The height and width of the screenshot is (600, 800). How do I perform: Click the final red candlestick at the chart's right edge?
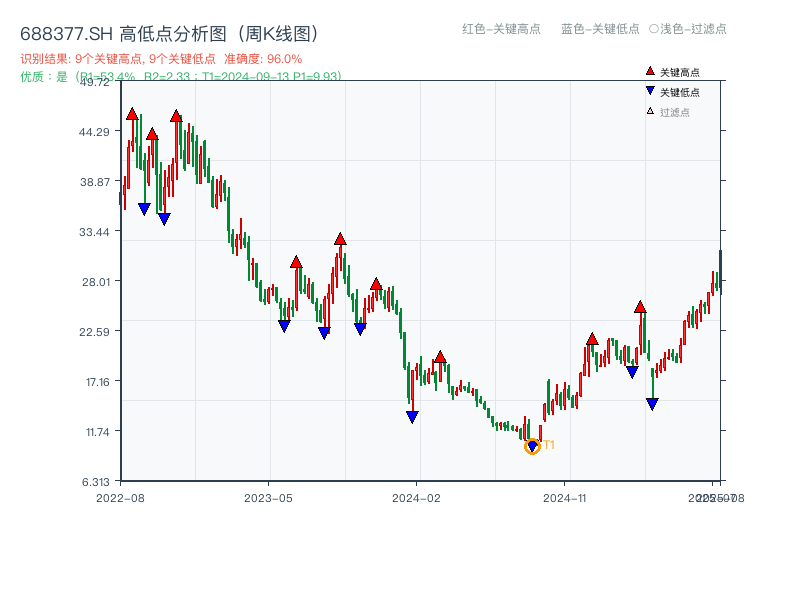click(x=720, y=272)
